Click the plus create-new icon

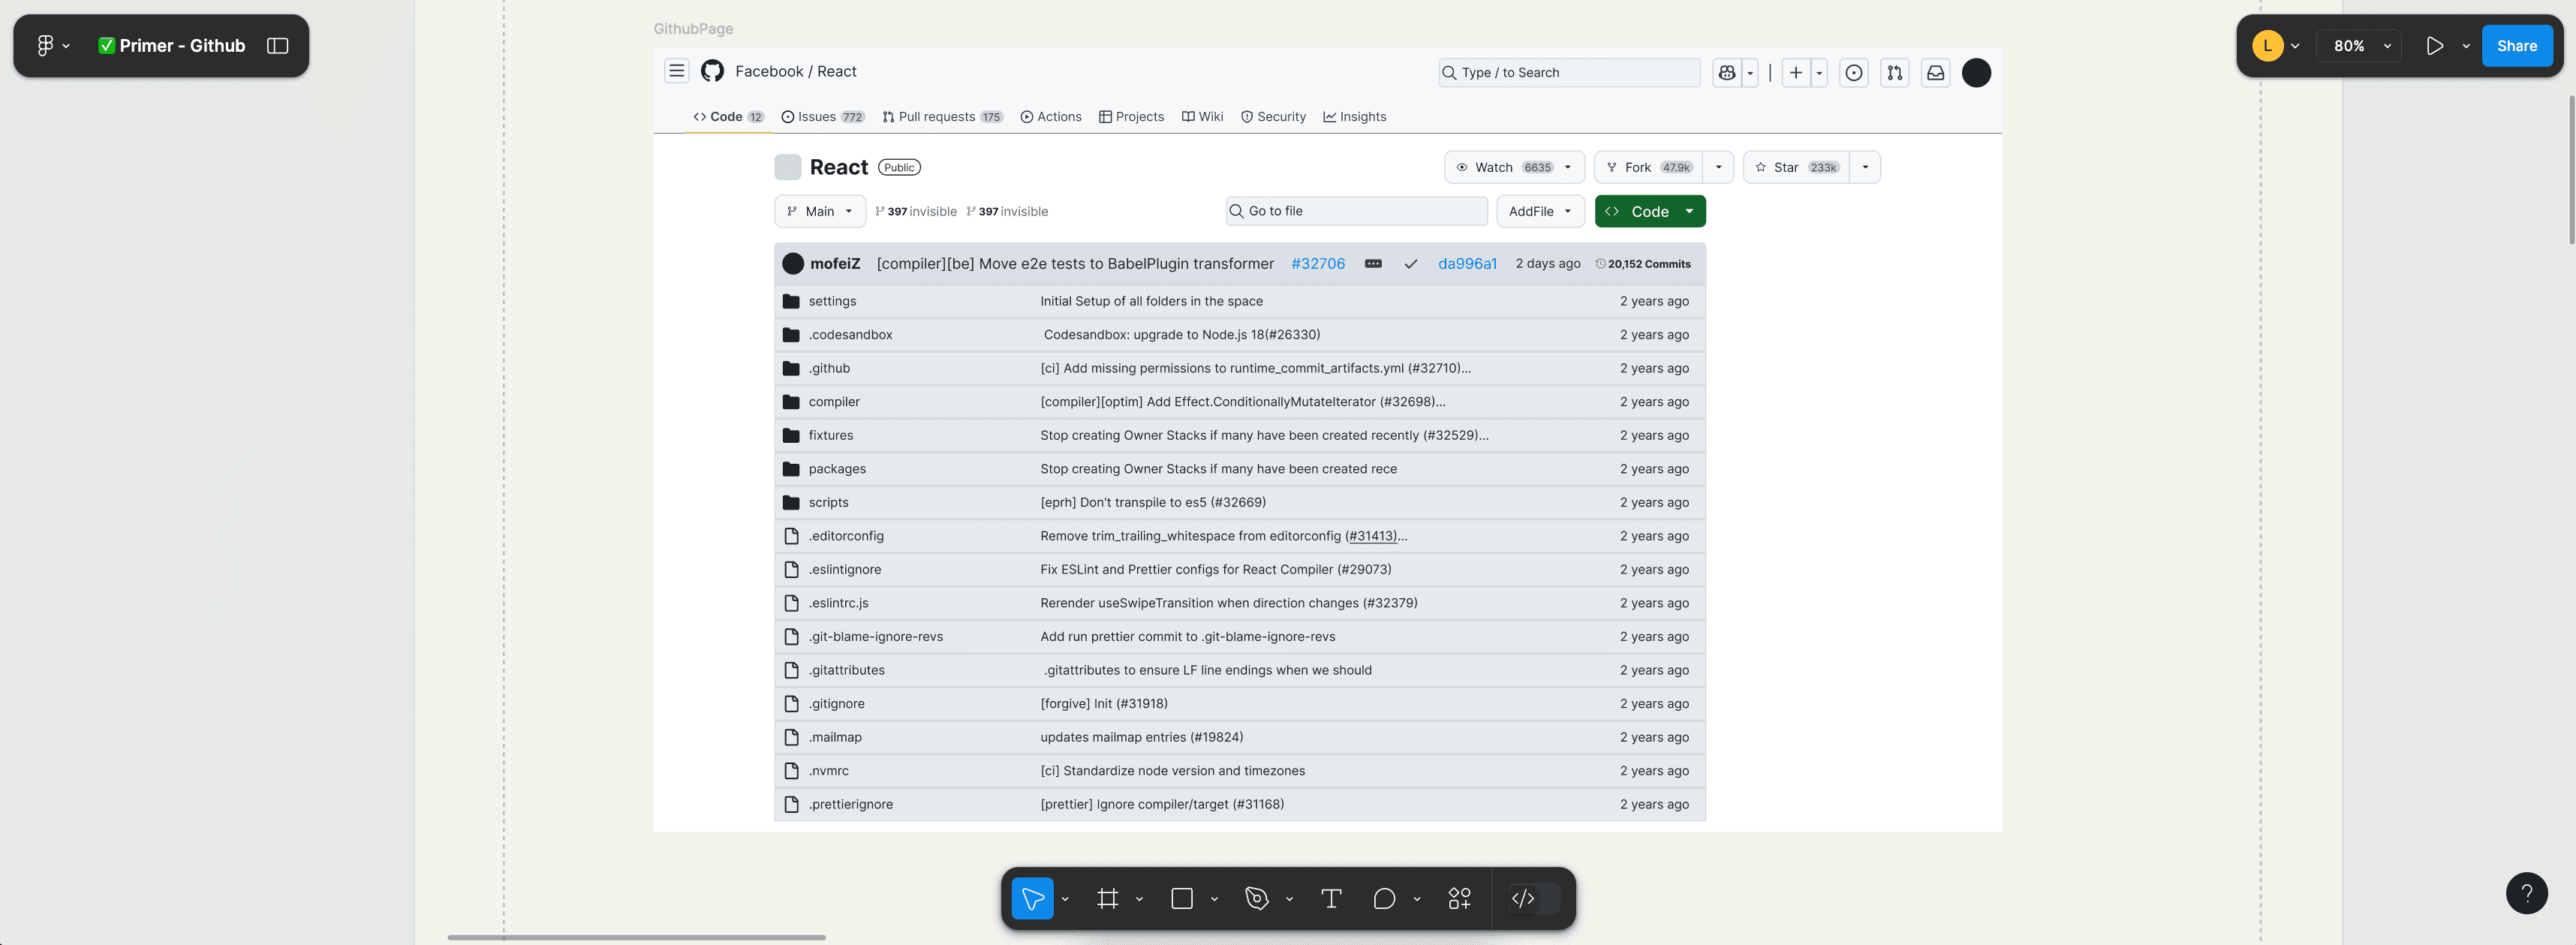point(1795,72)
